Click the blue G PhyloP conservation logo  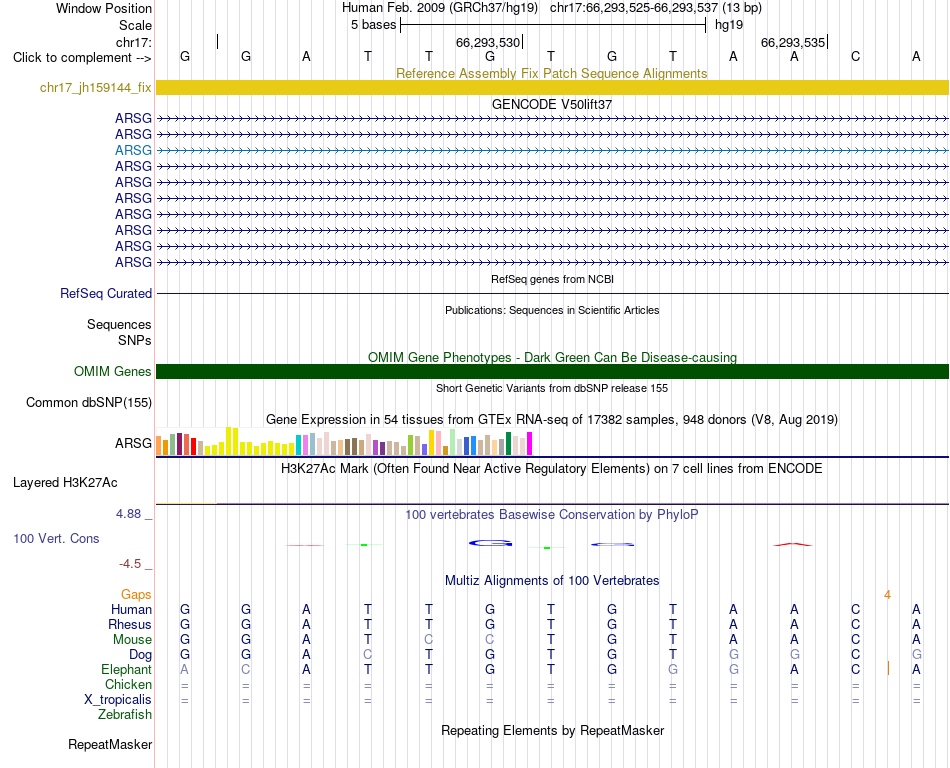(490, 543)
